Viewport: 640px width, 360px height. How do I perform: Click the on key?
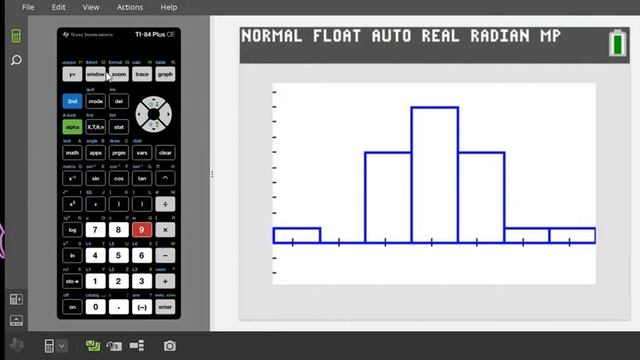[x=72, y=307]
